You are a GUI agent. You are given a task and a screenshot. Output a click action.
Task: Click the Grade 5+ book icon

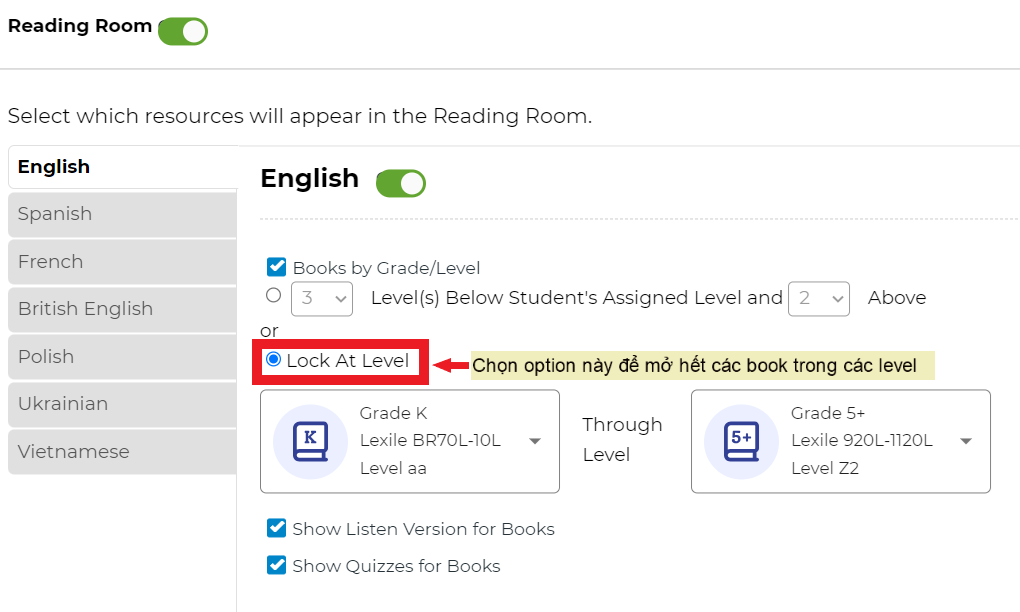(x=740, y=441)
